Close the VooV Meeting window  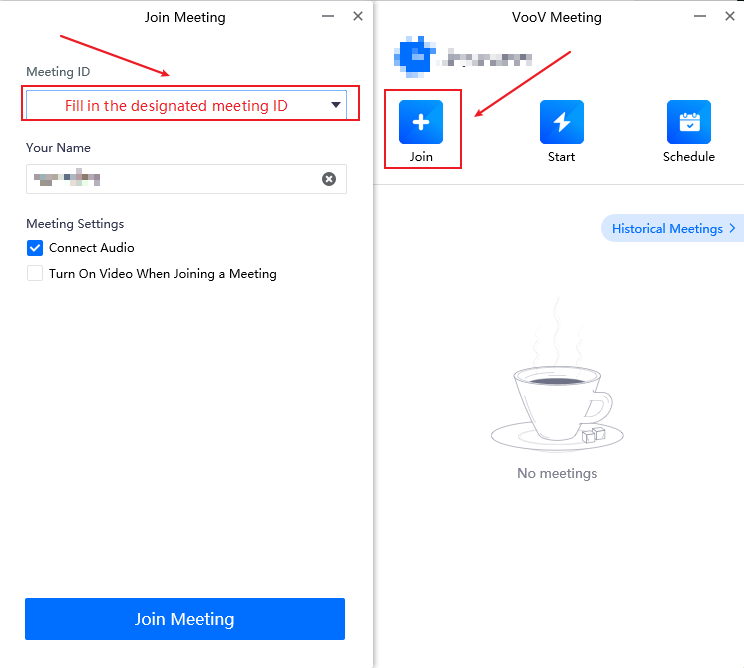(x=730, y=16)
